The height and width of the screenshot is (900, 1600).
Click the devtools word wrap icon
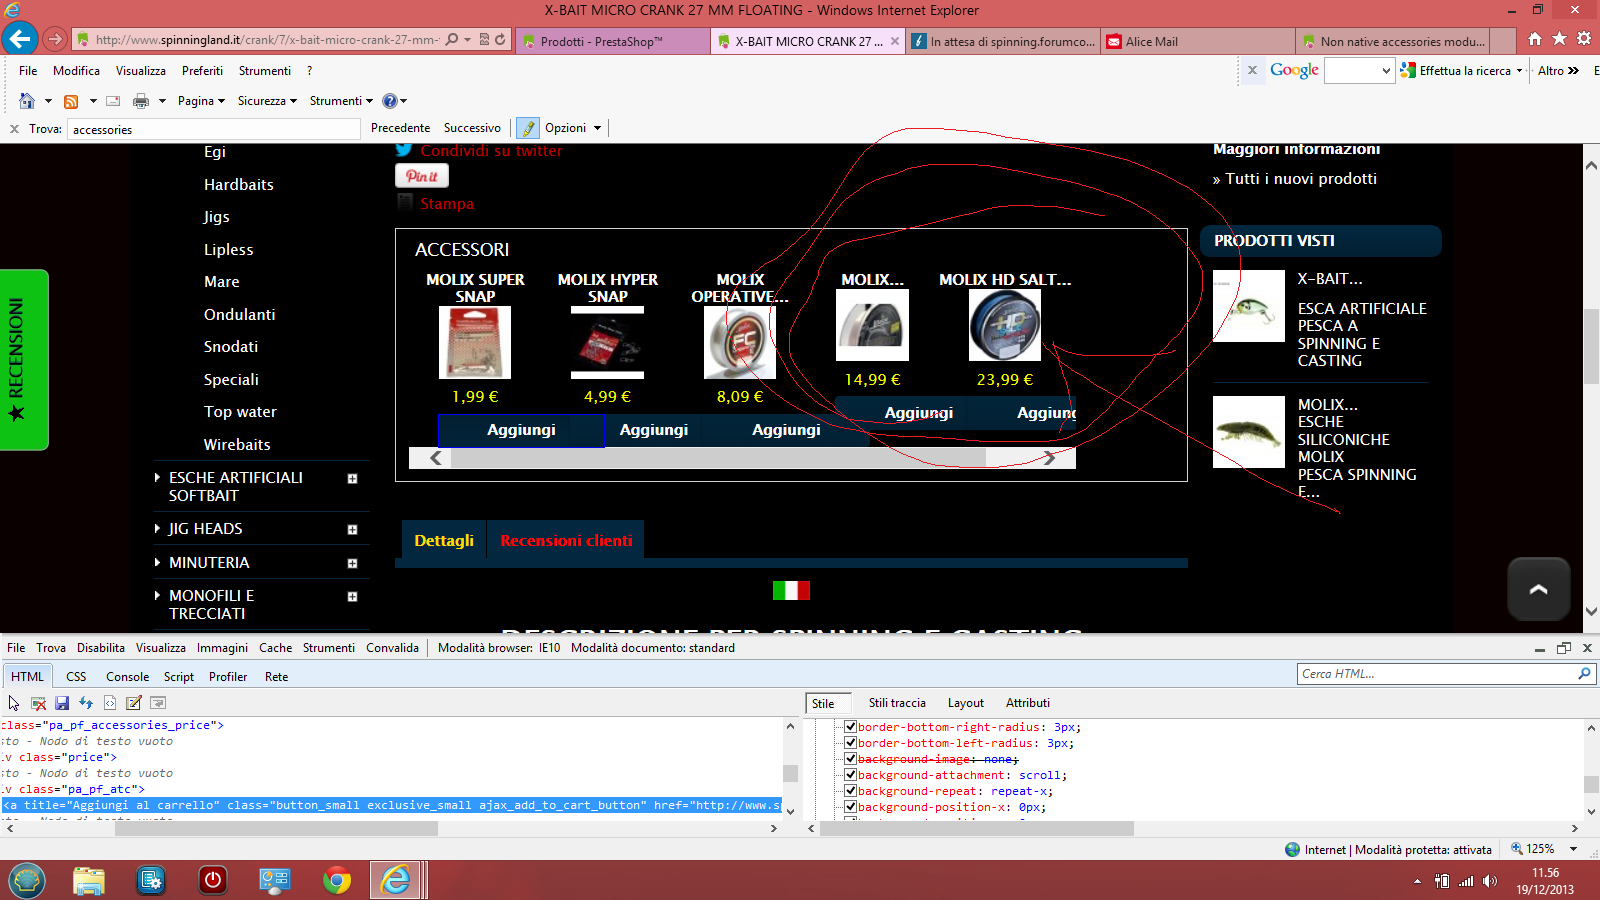click(x=158, y=703)
